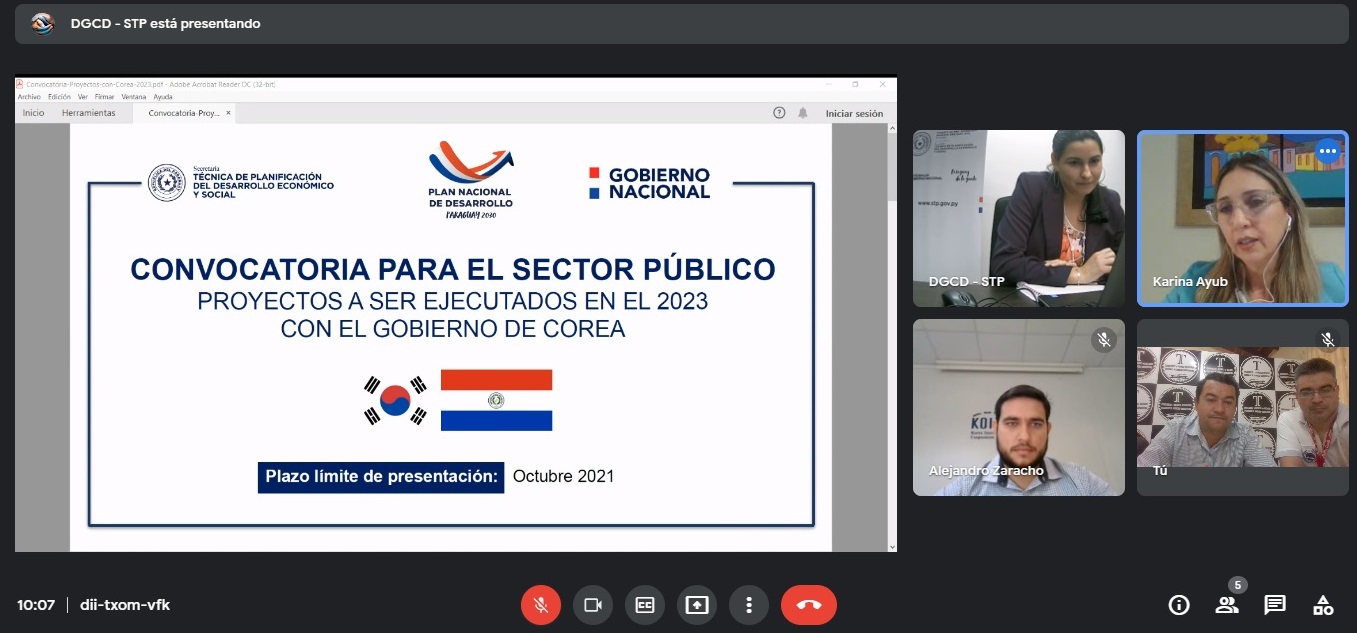The height and width of the screenshot is (633, 1357).
Task: Select the Convocatoria-Proy... document tab
Action: click(x=183, y=113)
